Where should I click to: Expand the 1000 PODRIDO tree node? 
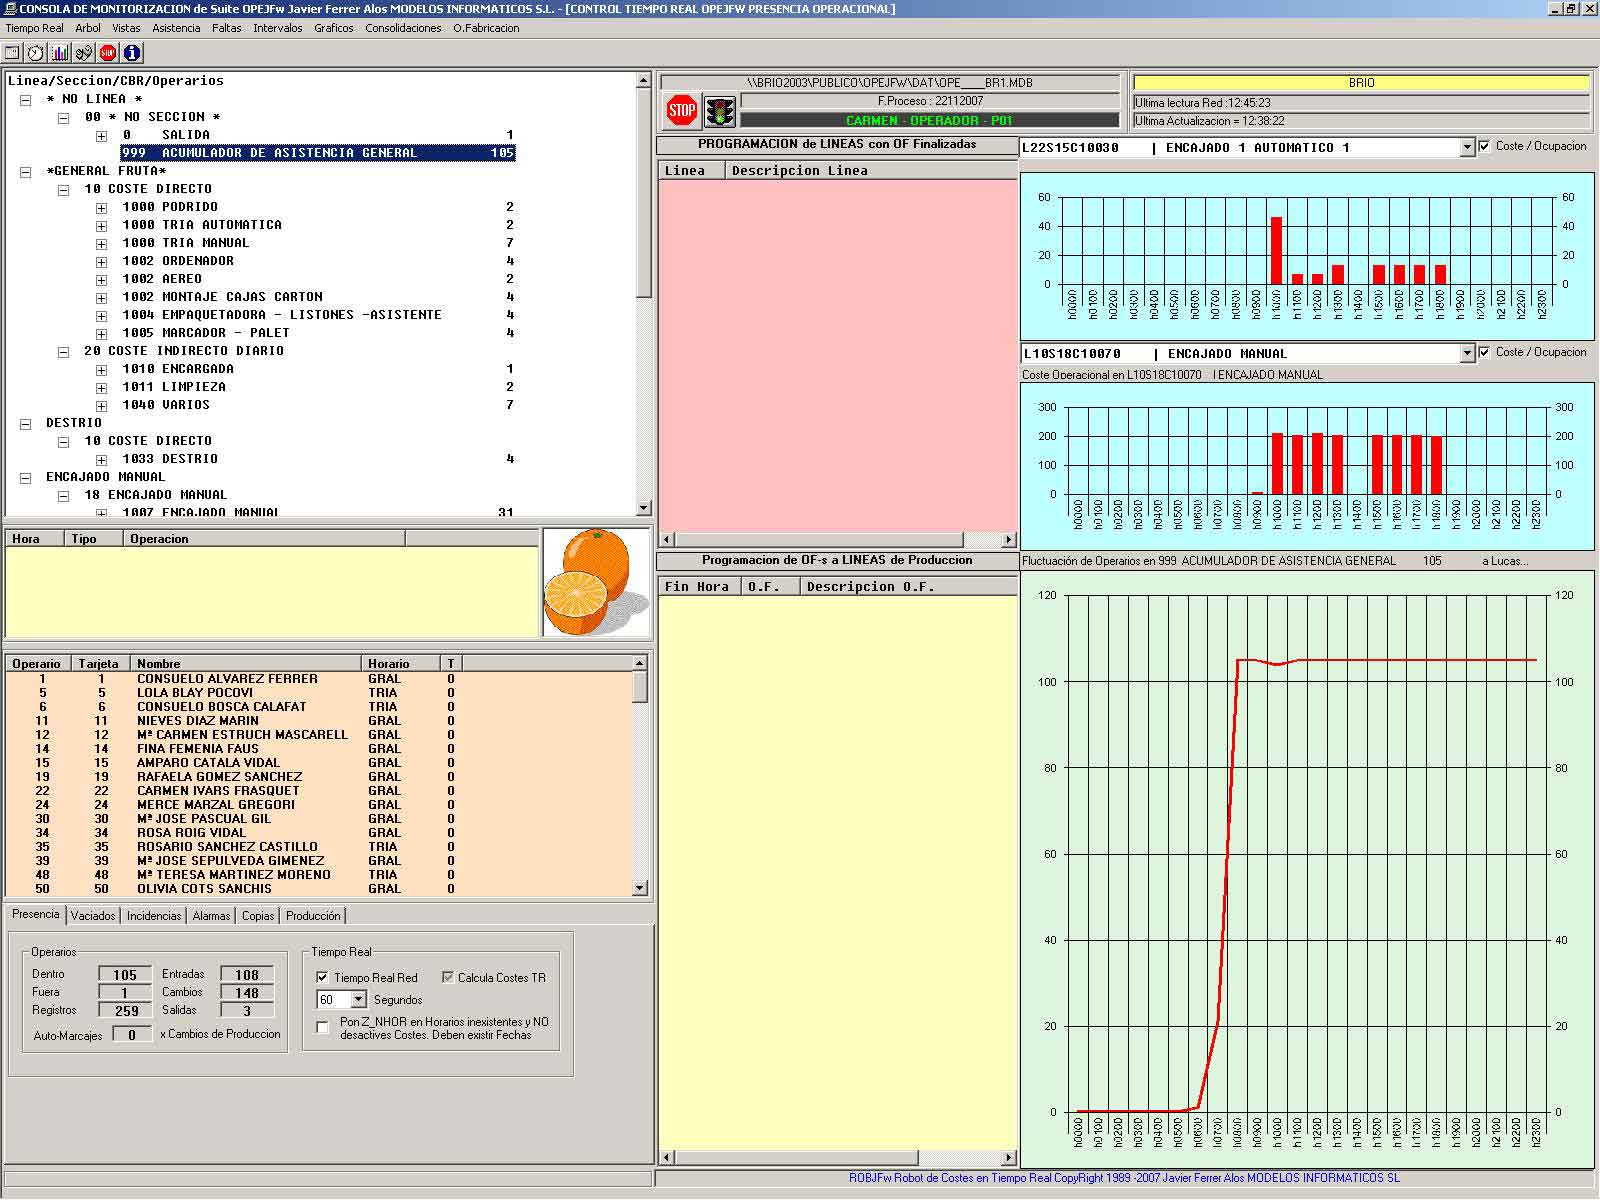(x=102, y=208)
